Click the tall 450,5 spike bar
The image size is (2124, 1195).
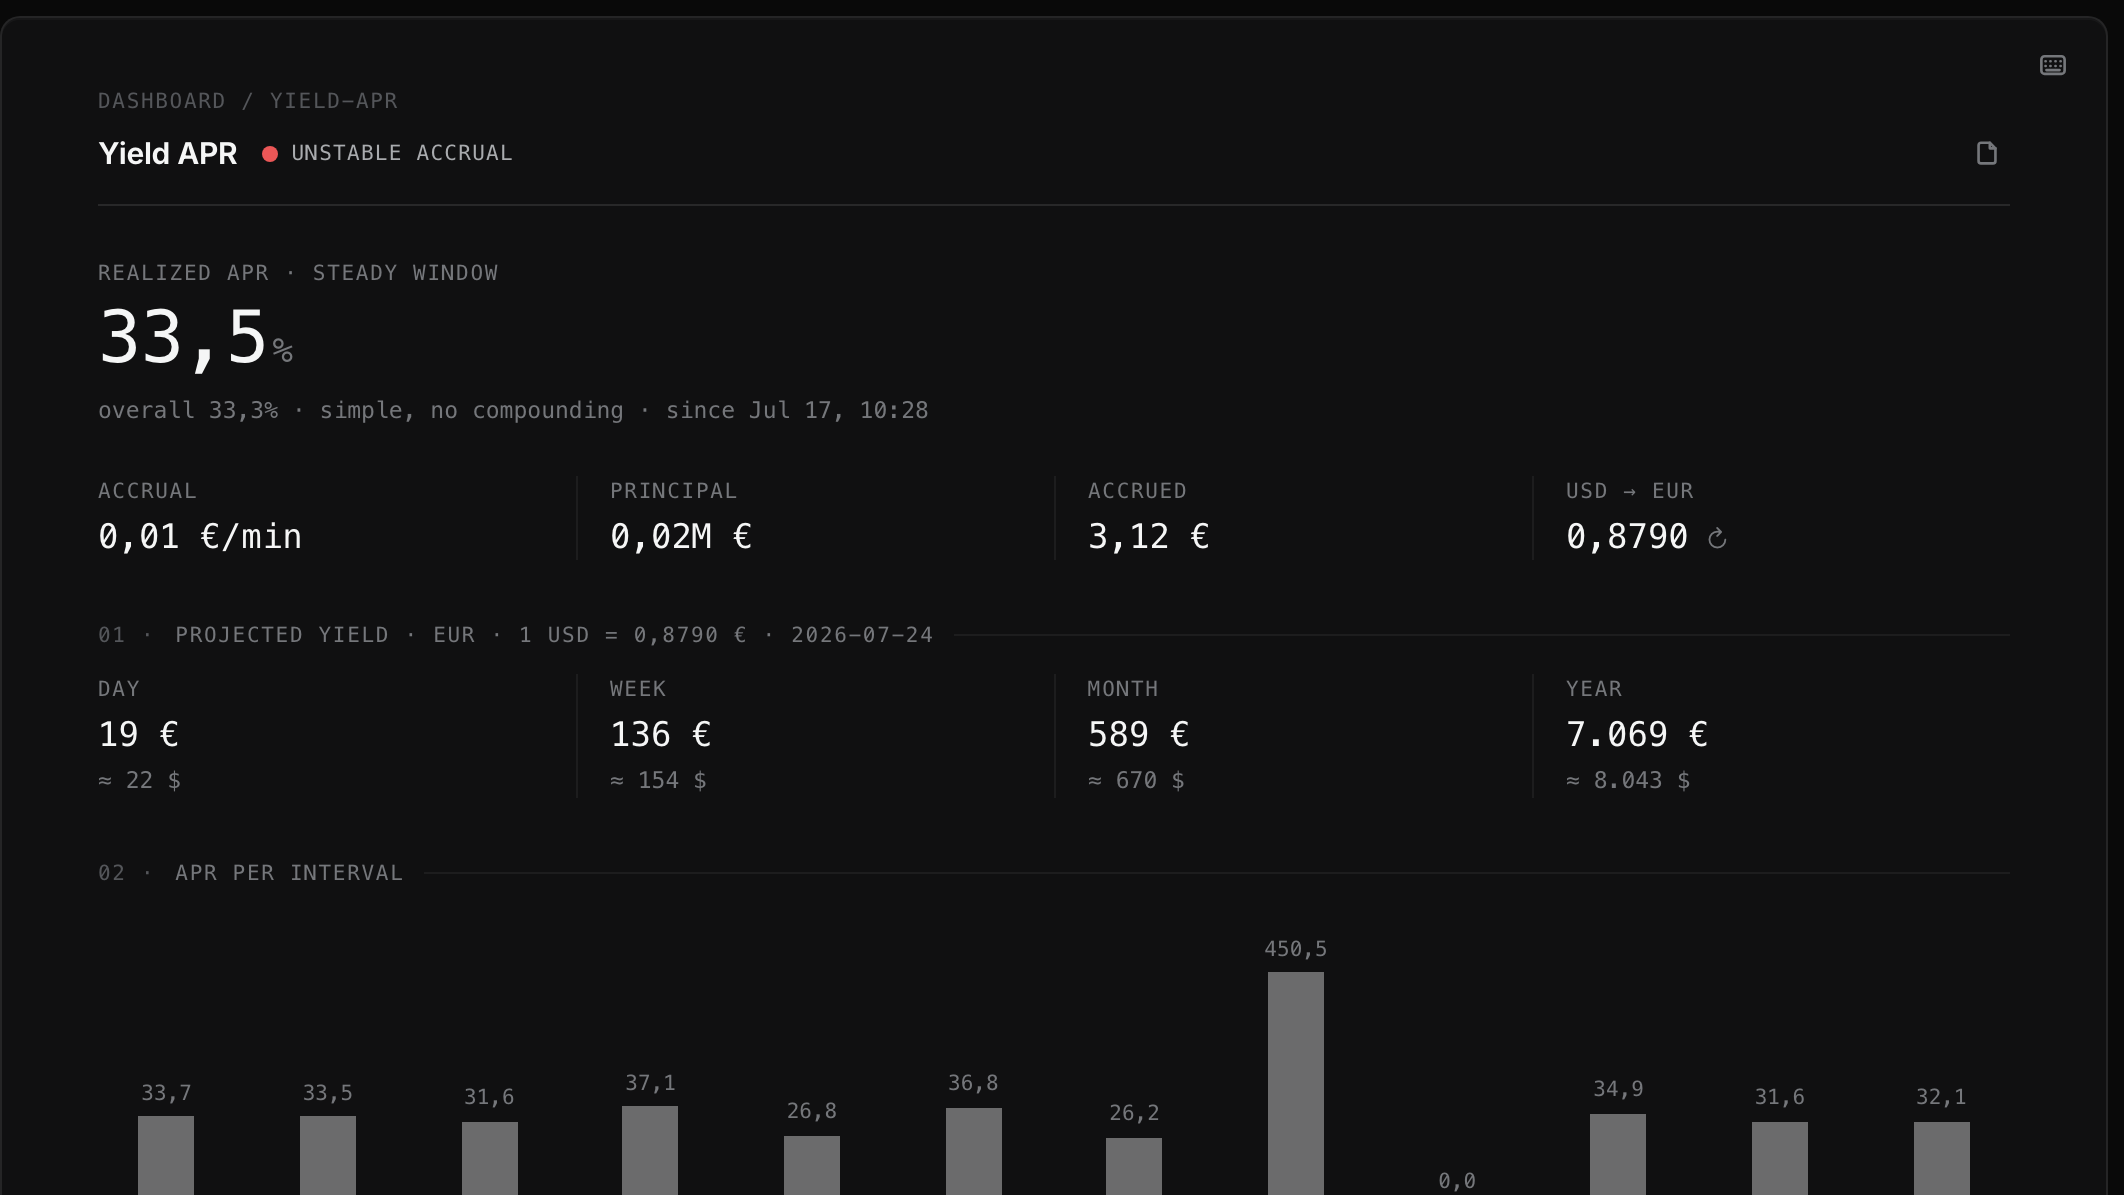(1296, 1083)
